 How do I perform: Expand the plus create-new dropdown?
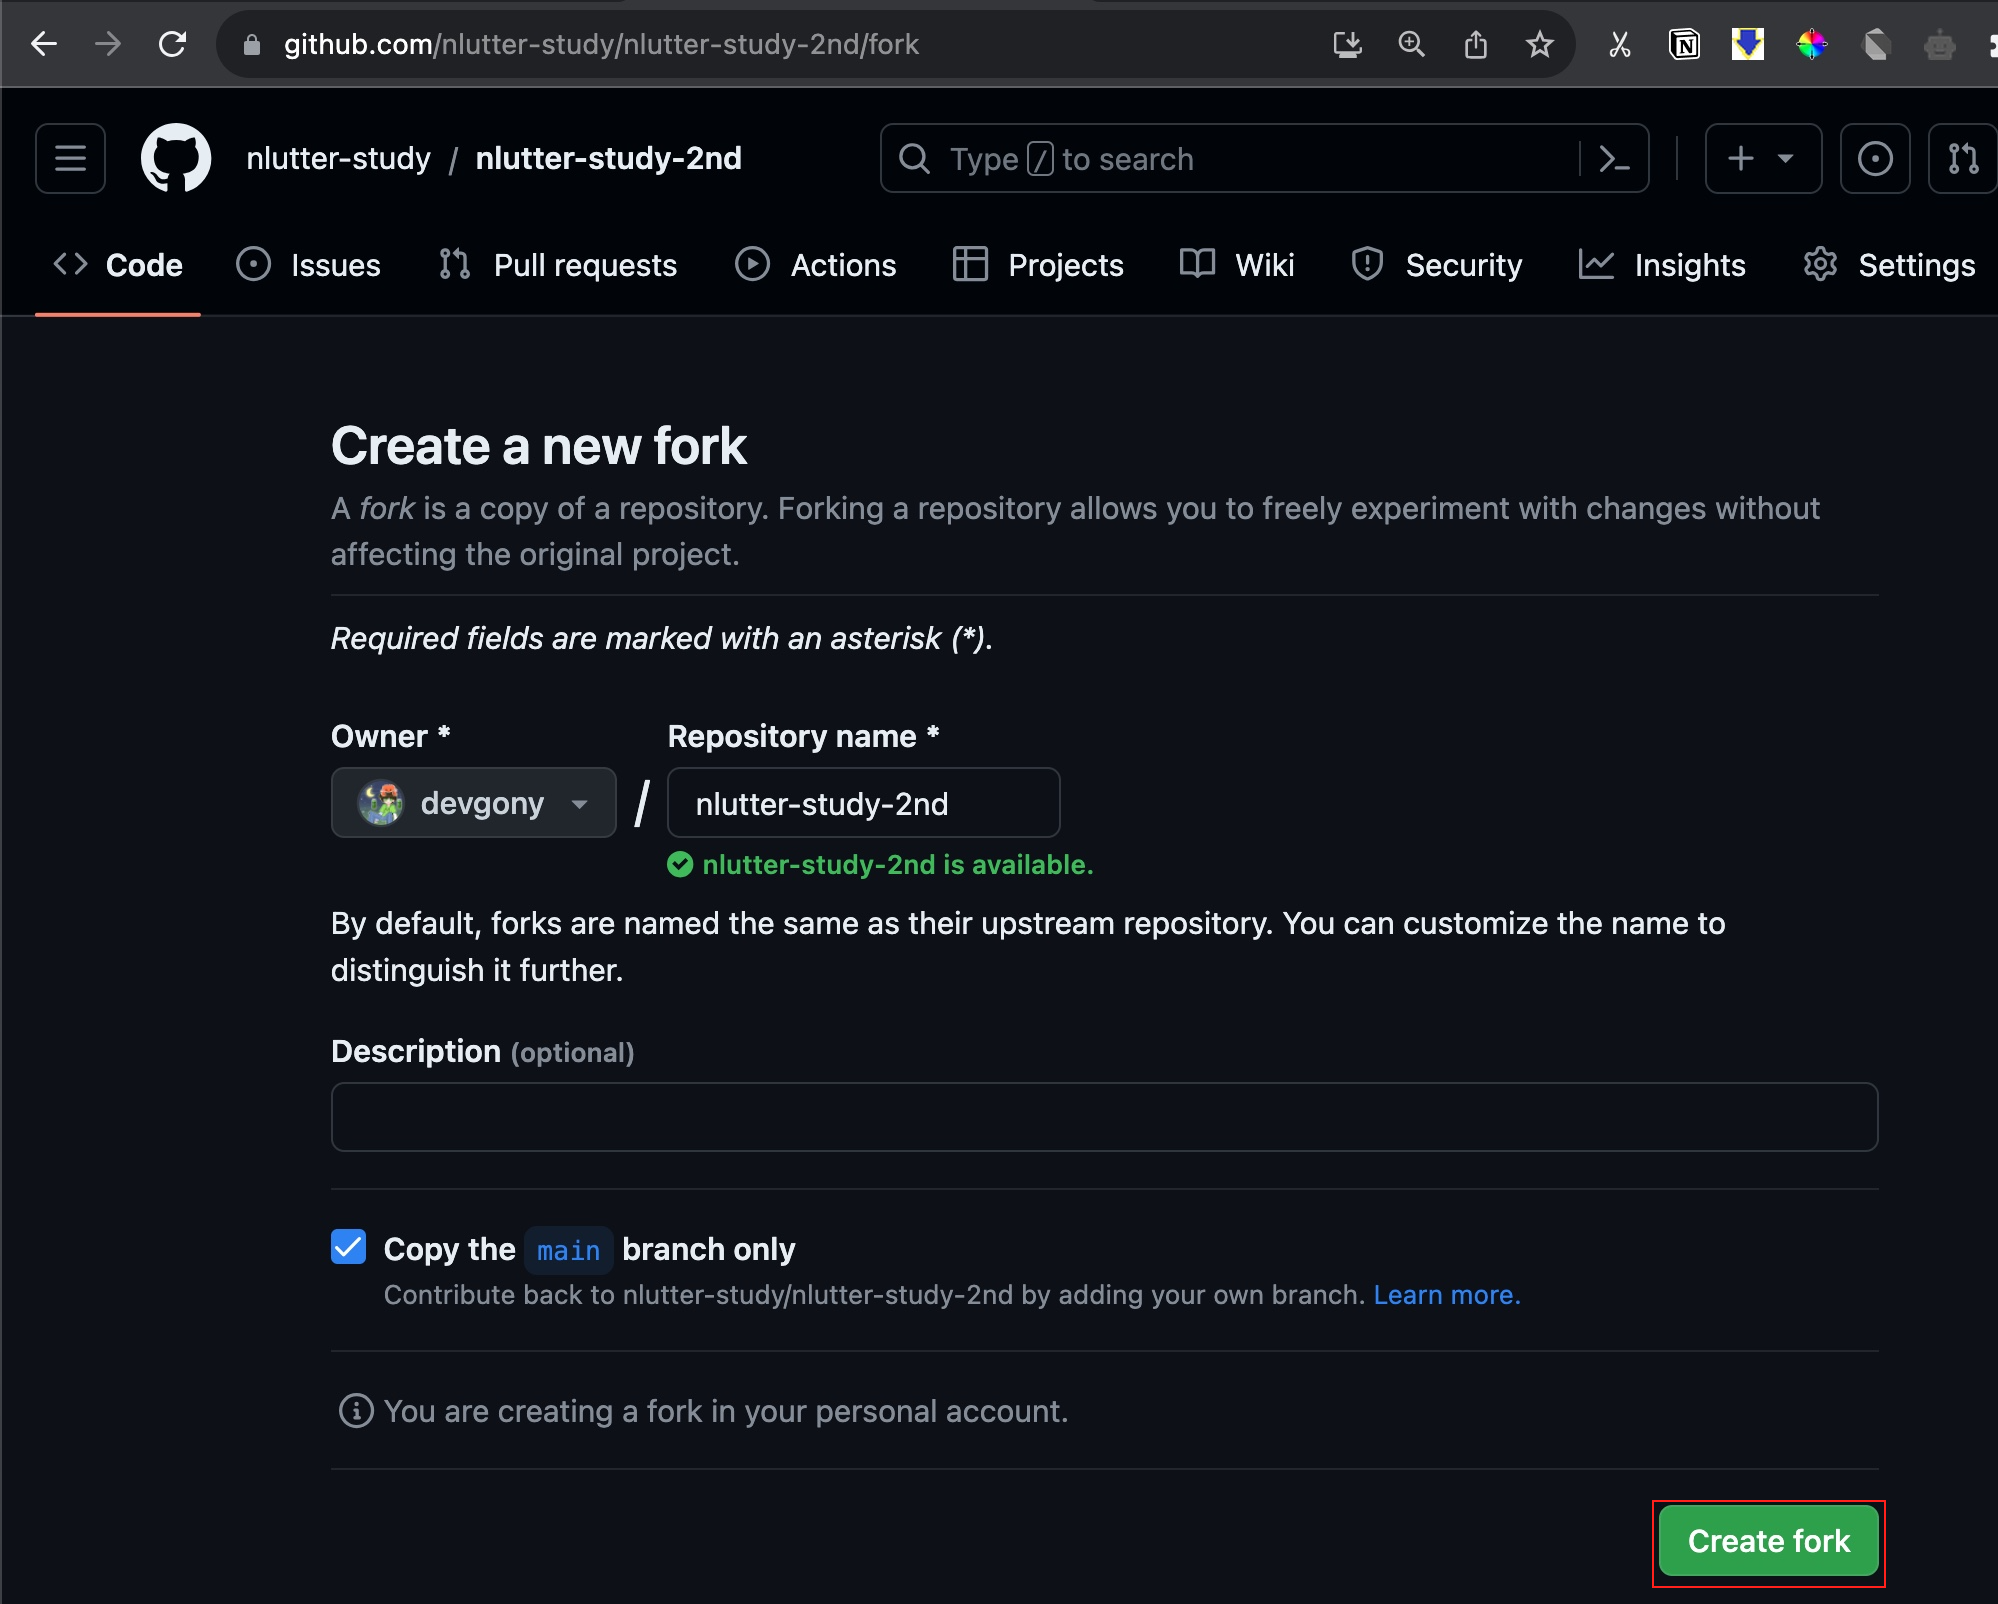1762,158
